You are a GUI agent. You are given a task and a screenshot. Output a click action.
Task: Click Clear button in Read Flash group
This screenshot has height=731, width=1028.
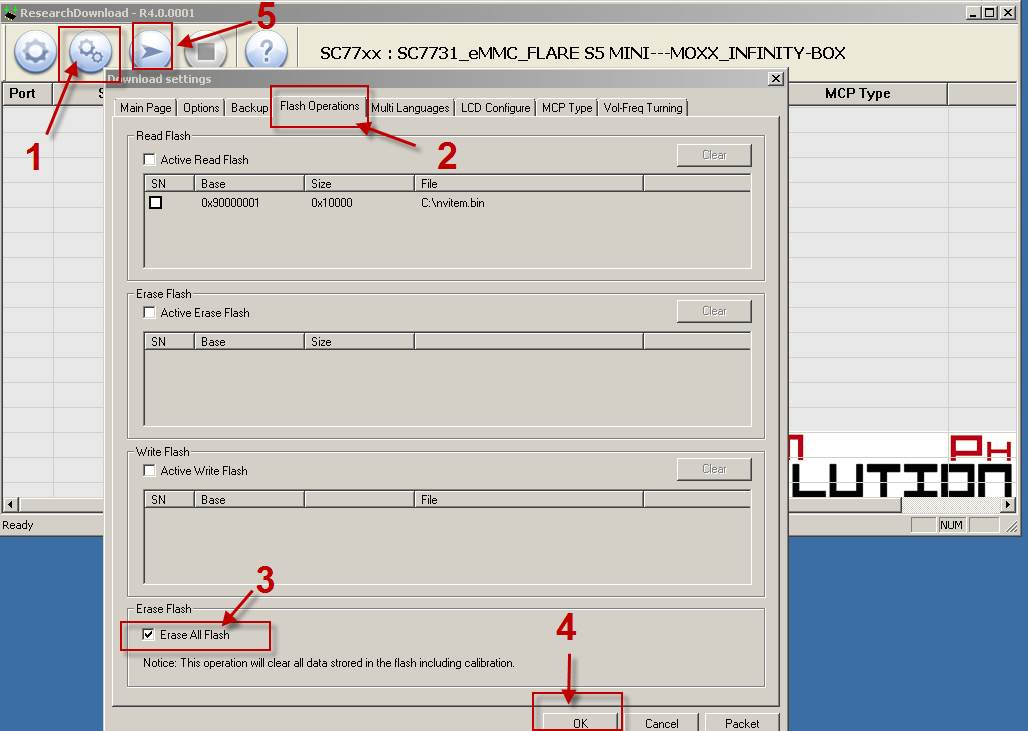[714, 155]
